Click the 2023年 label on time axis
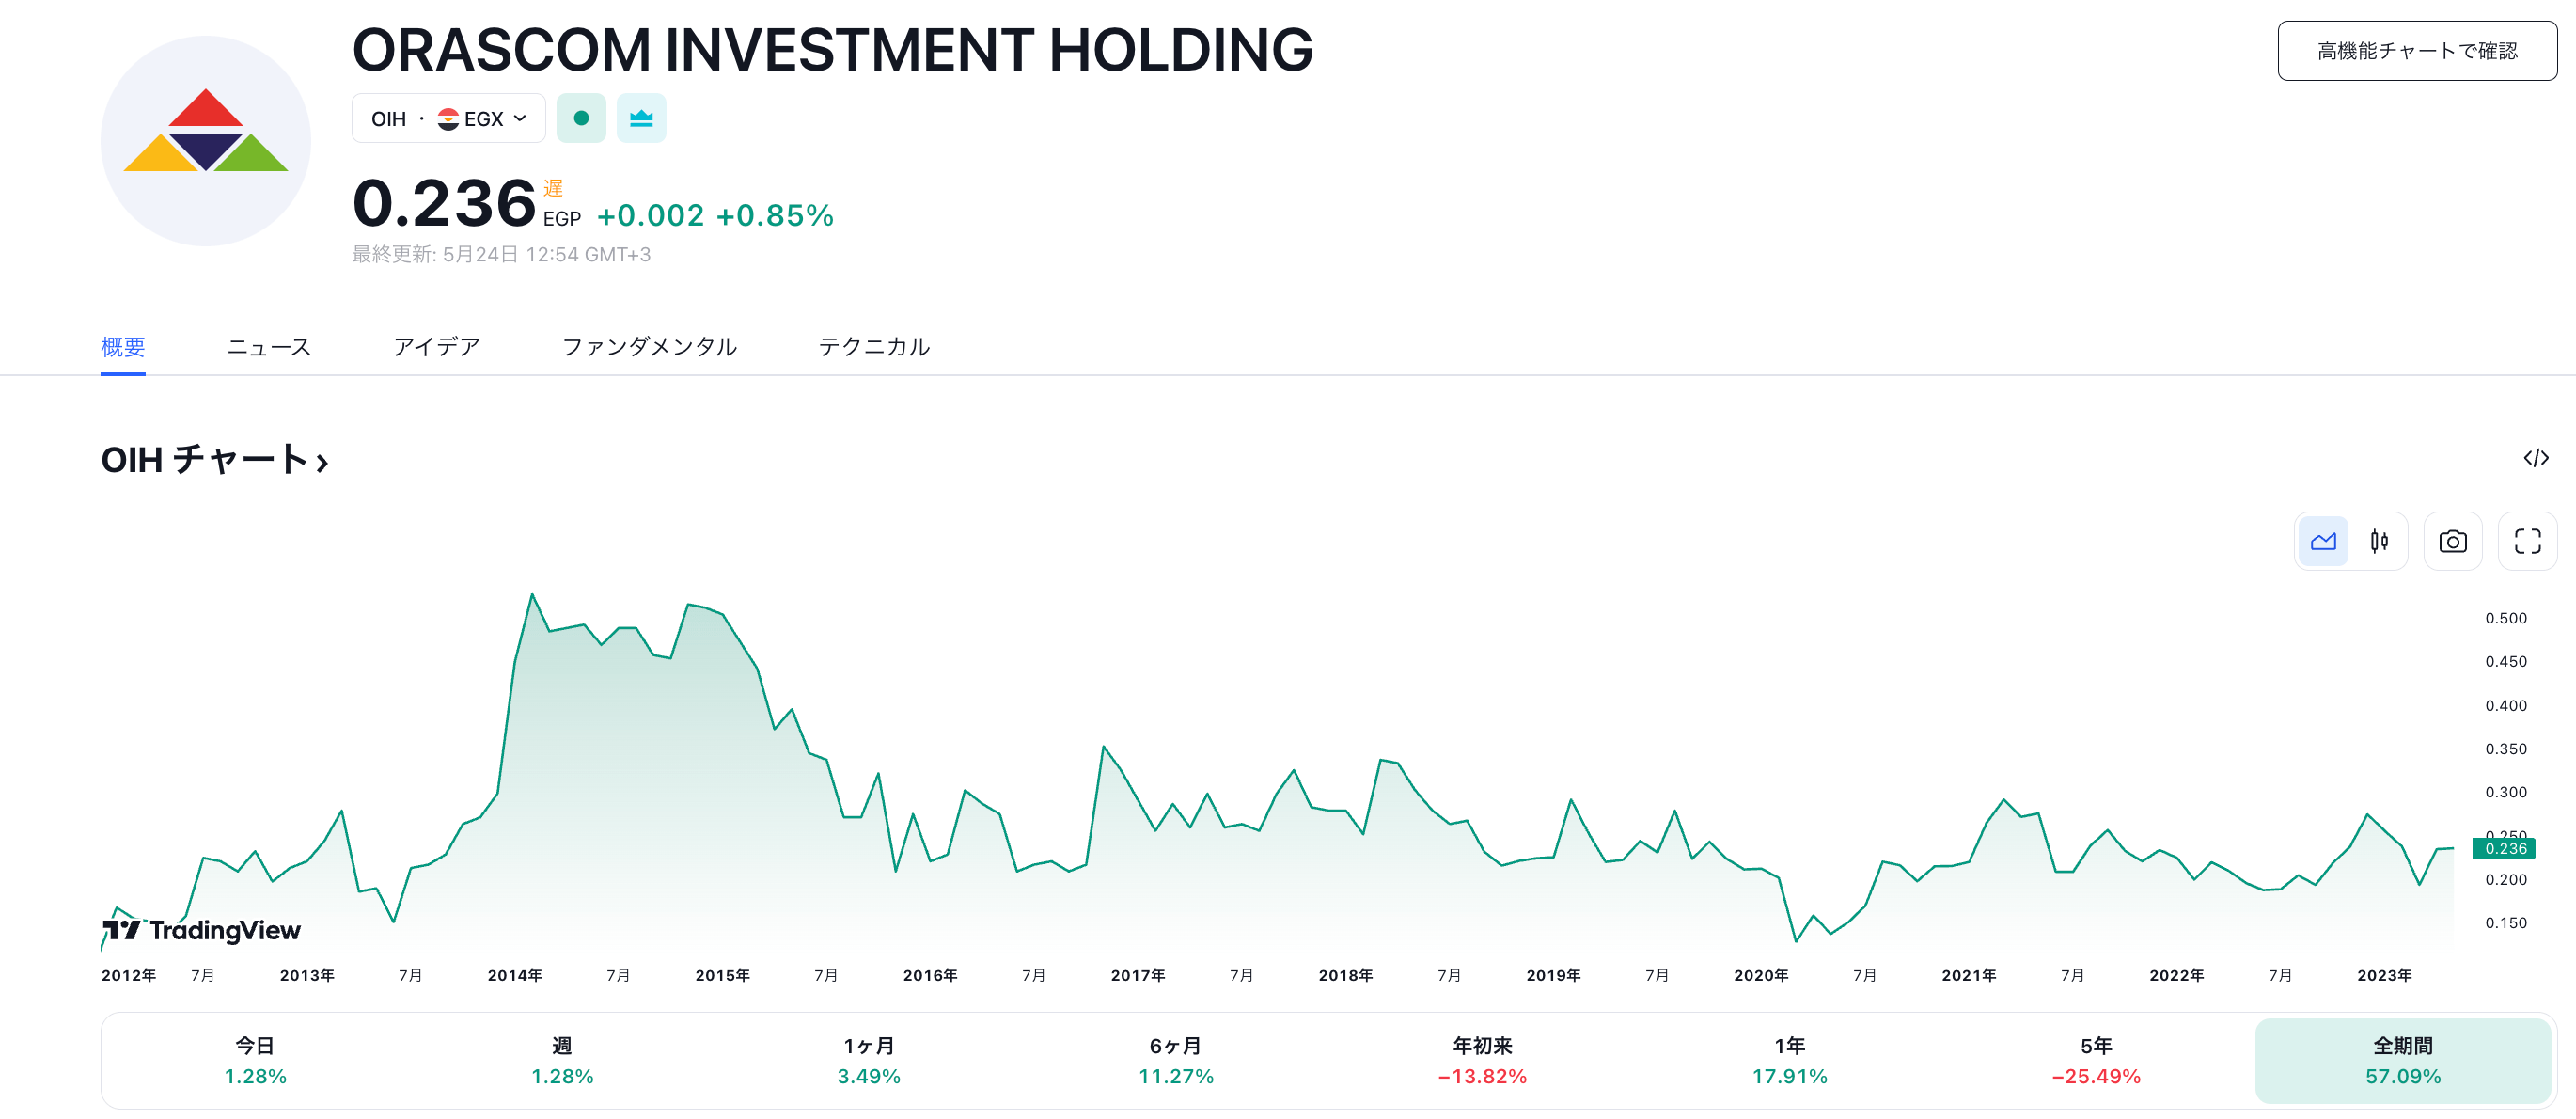The width and height of the screenshot is (2576, 1119). [x=2384, y=975]
